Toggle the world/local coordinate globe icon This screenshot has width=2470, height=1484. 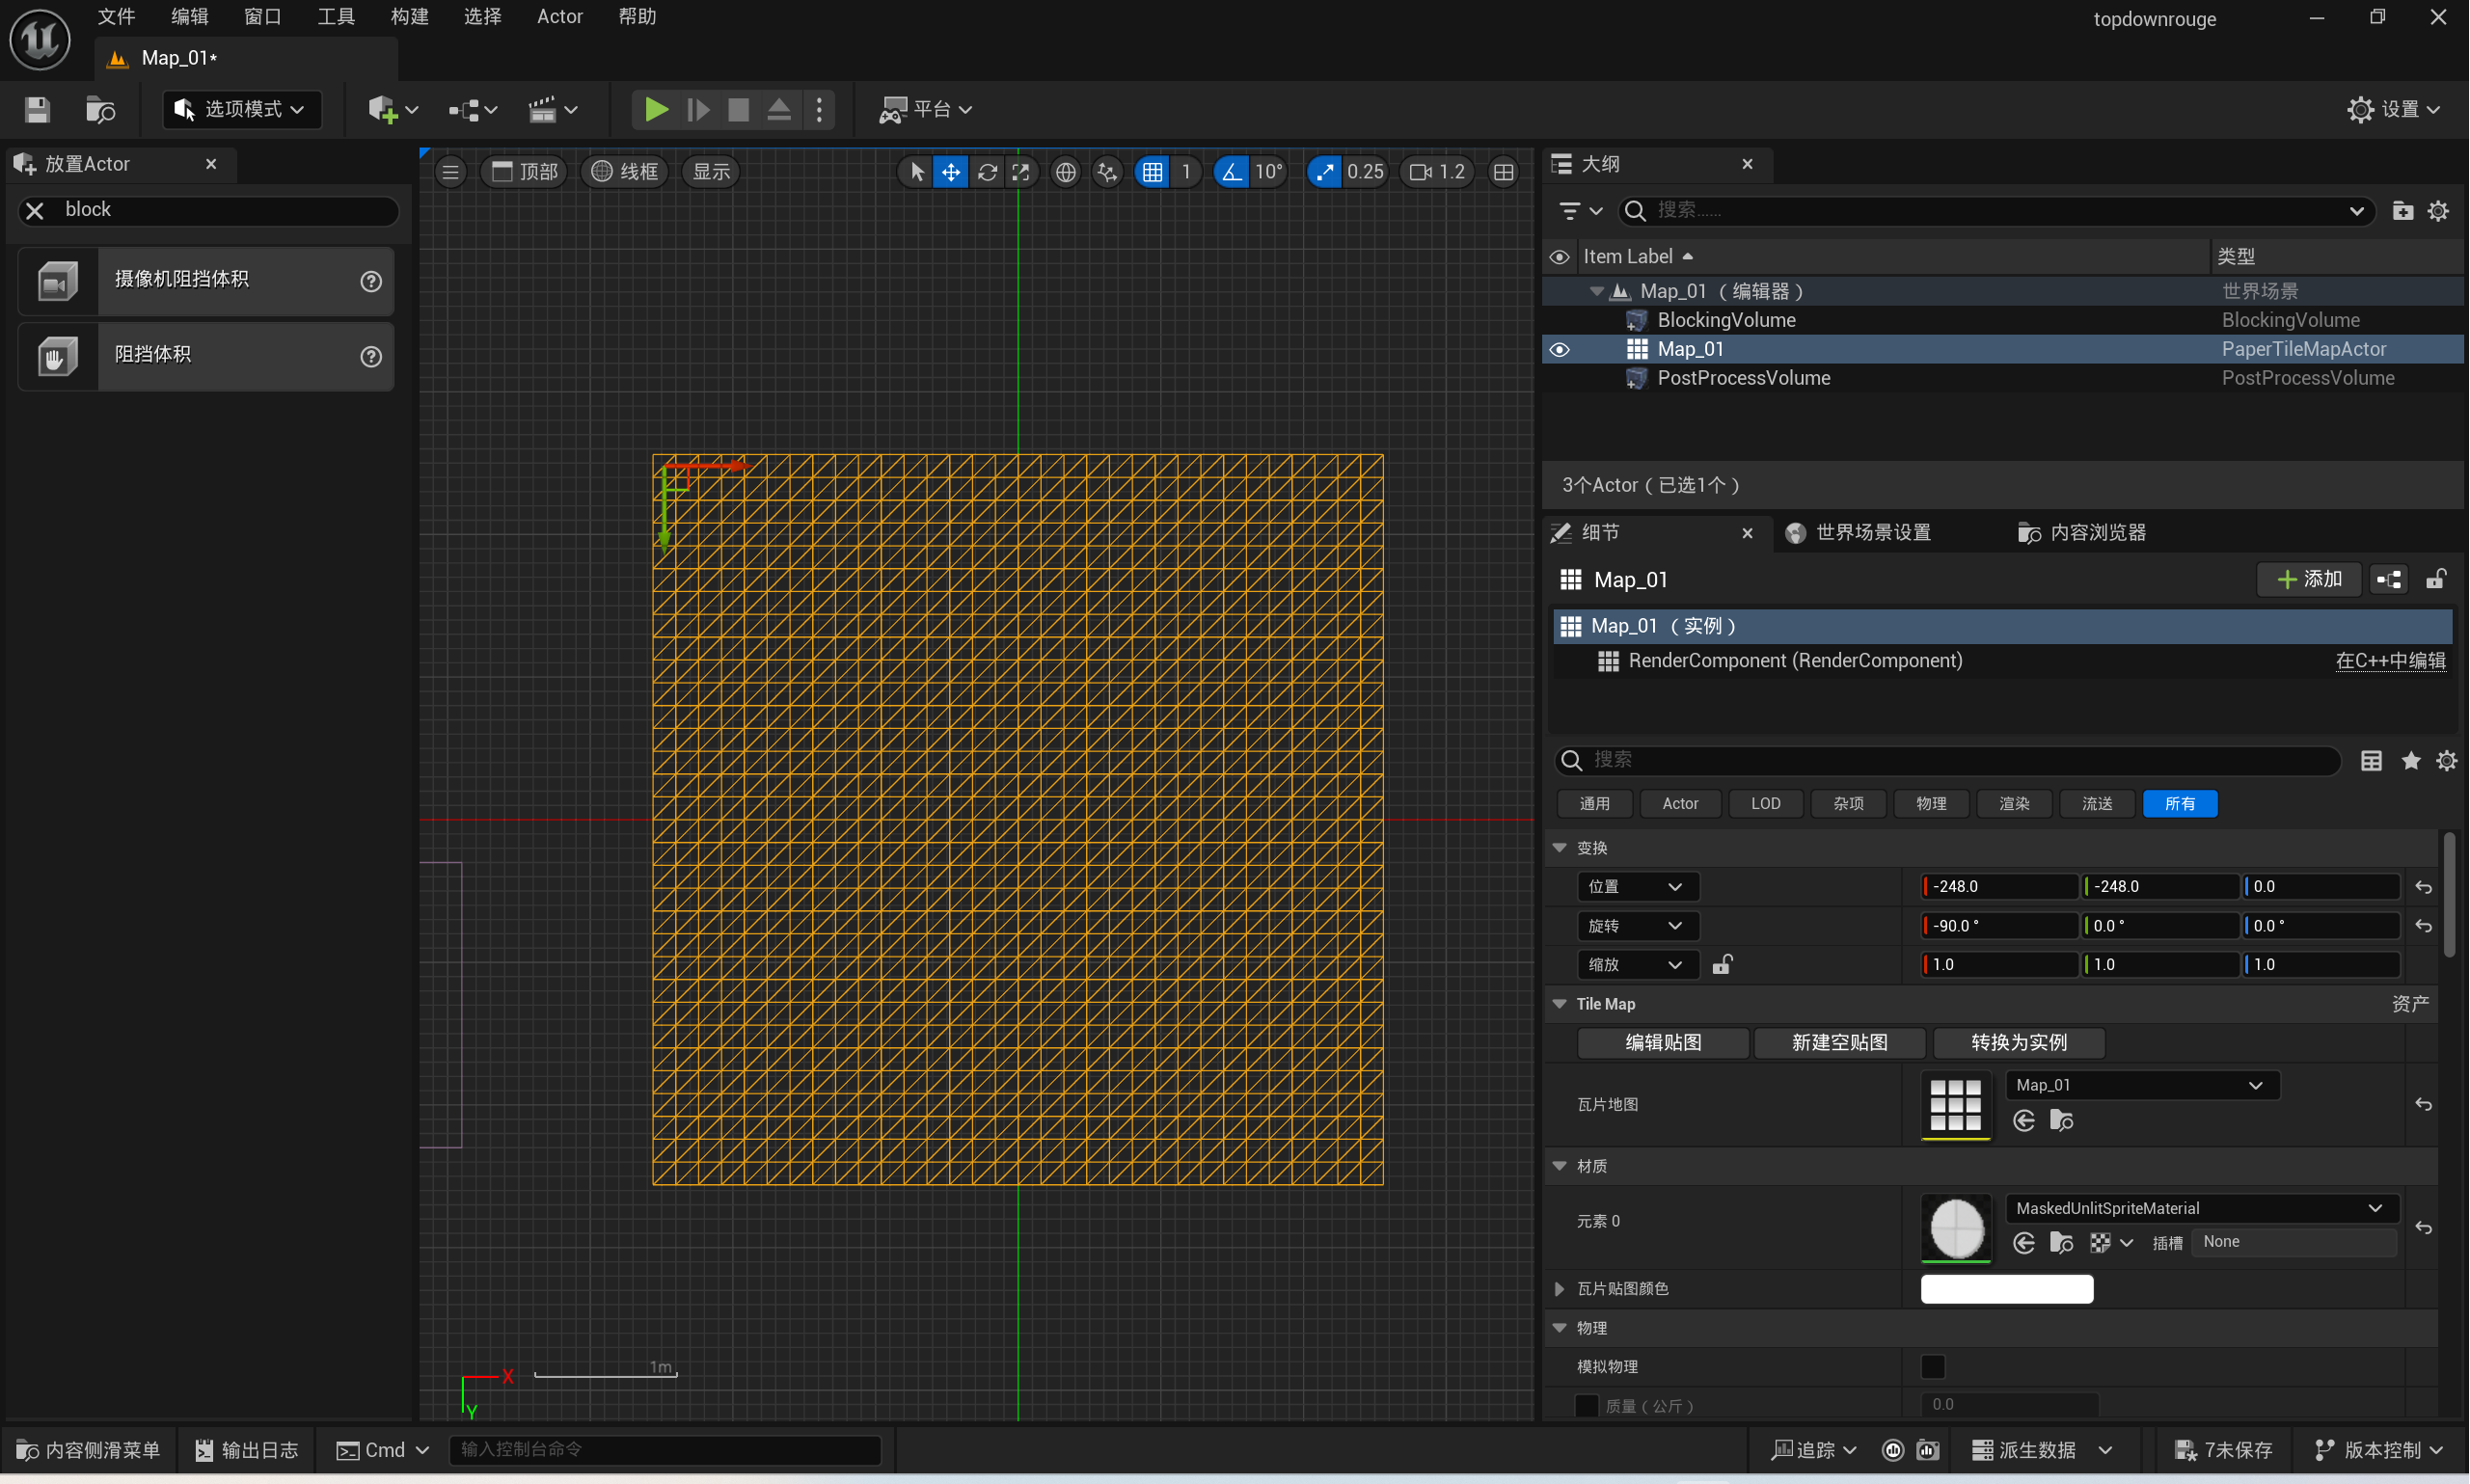pyautogui.click(x=1066, y=172)
